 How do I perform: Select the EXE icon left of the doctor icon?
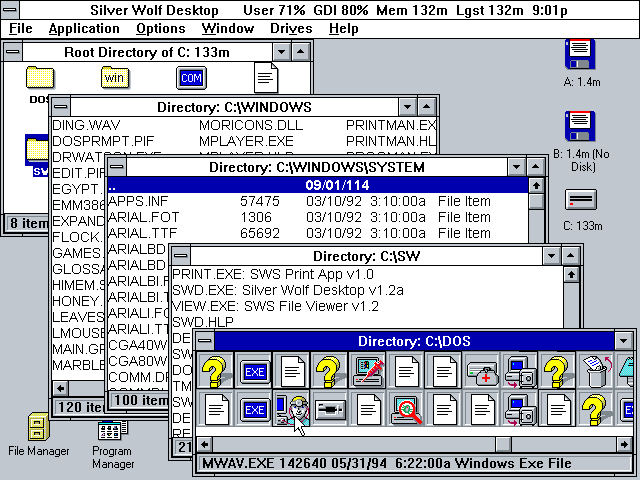(x=254, y=409)
